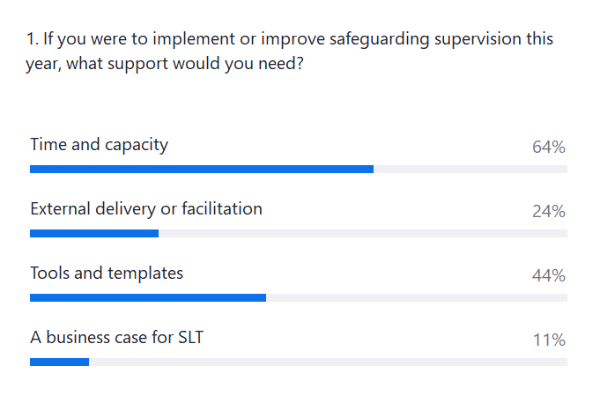Click the word 'safeguarding' in the question
600x410 pixels.
pos(379,40)
